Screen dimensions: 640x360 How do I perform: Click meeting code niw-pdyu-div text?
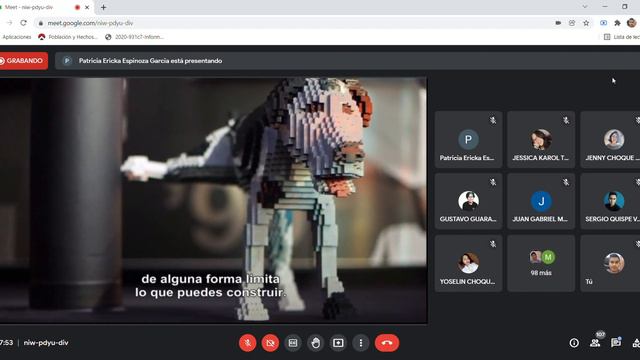tap(46, 343)
